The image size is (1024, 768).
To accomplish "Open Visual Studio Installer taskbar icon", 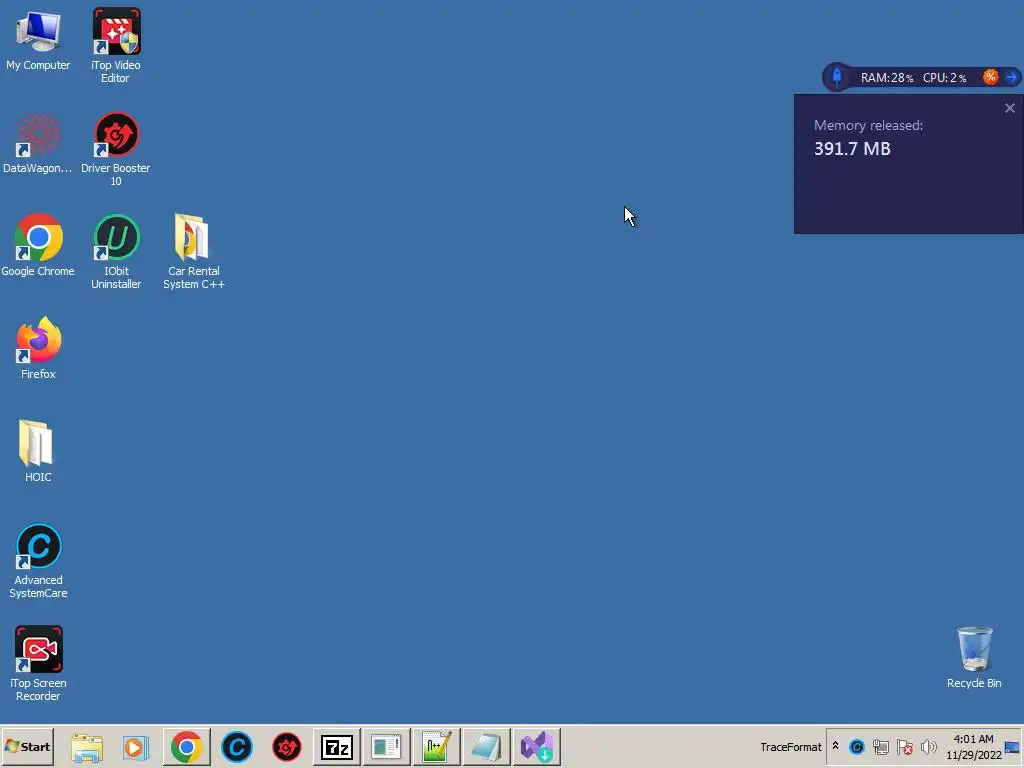I will pyautogui.click(x=537, y=747).
